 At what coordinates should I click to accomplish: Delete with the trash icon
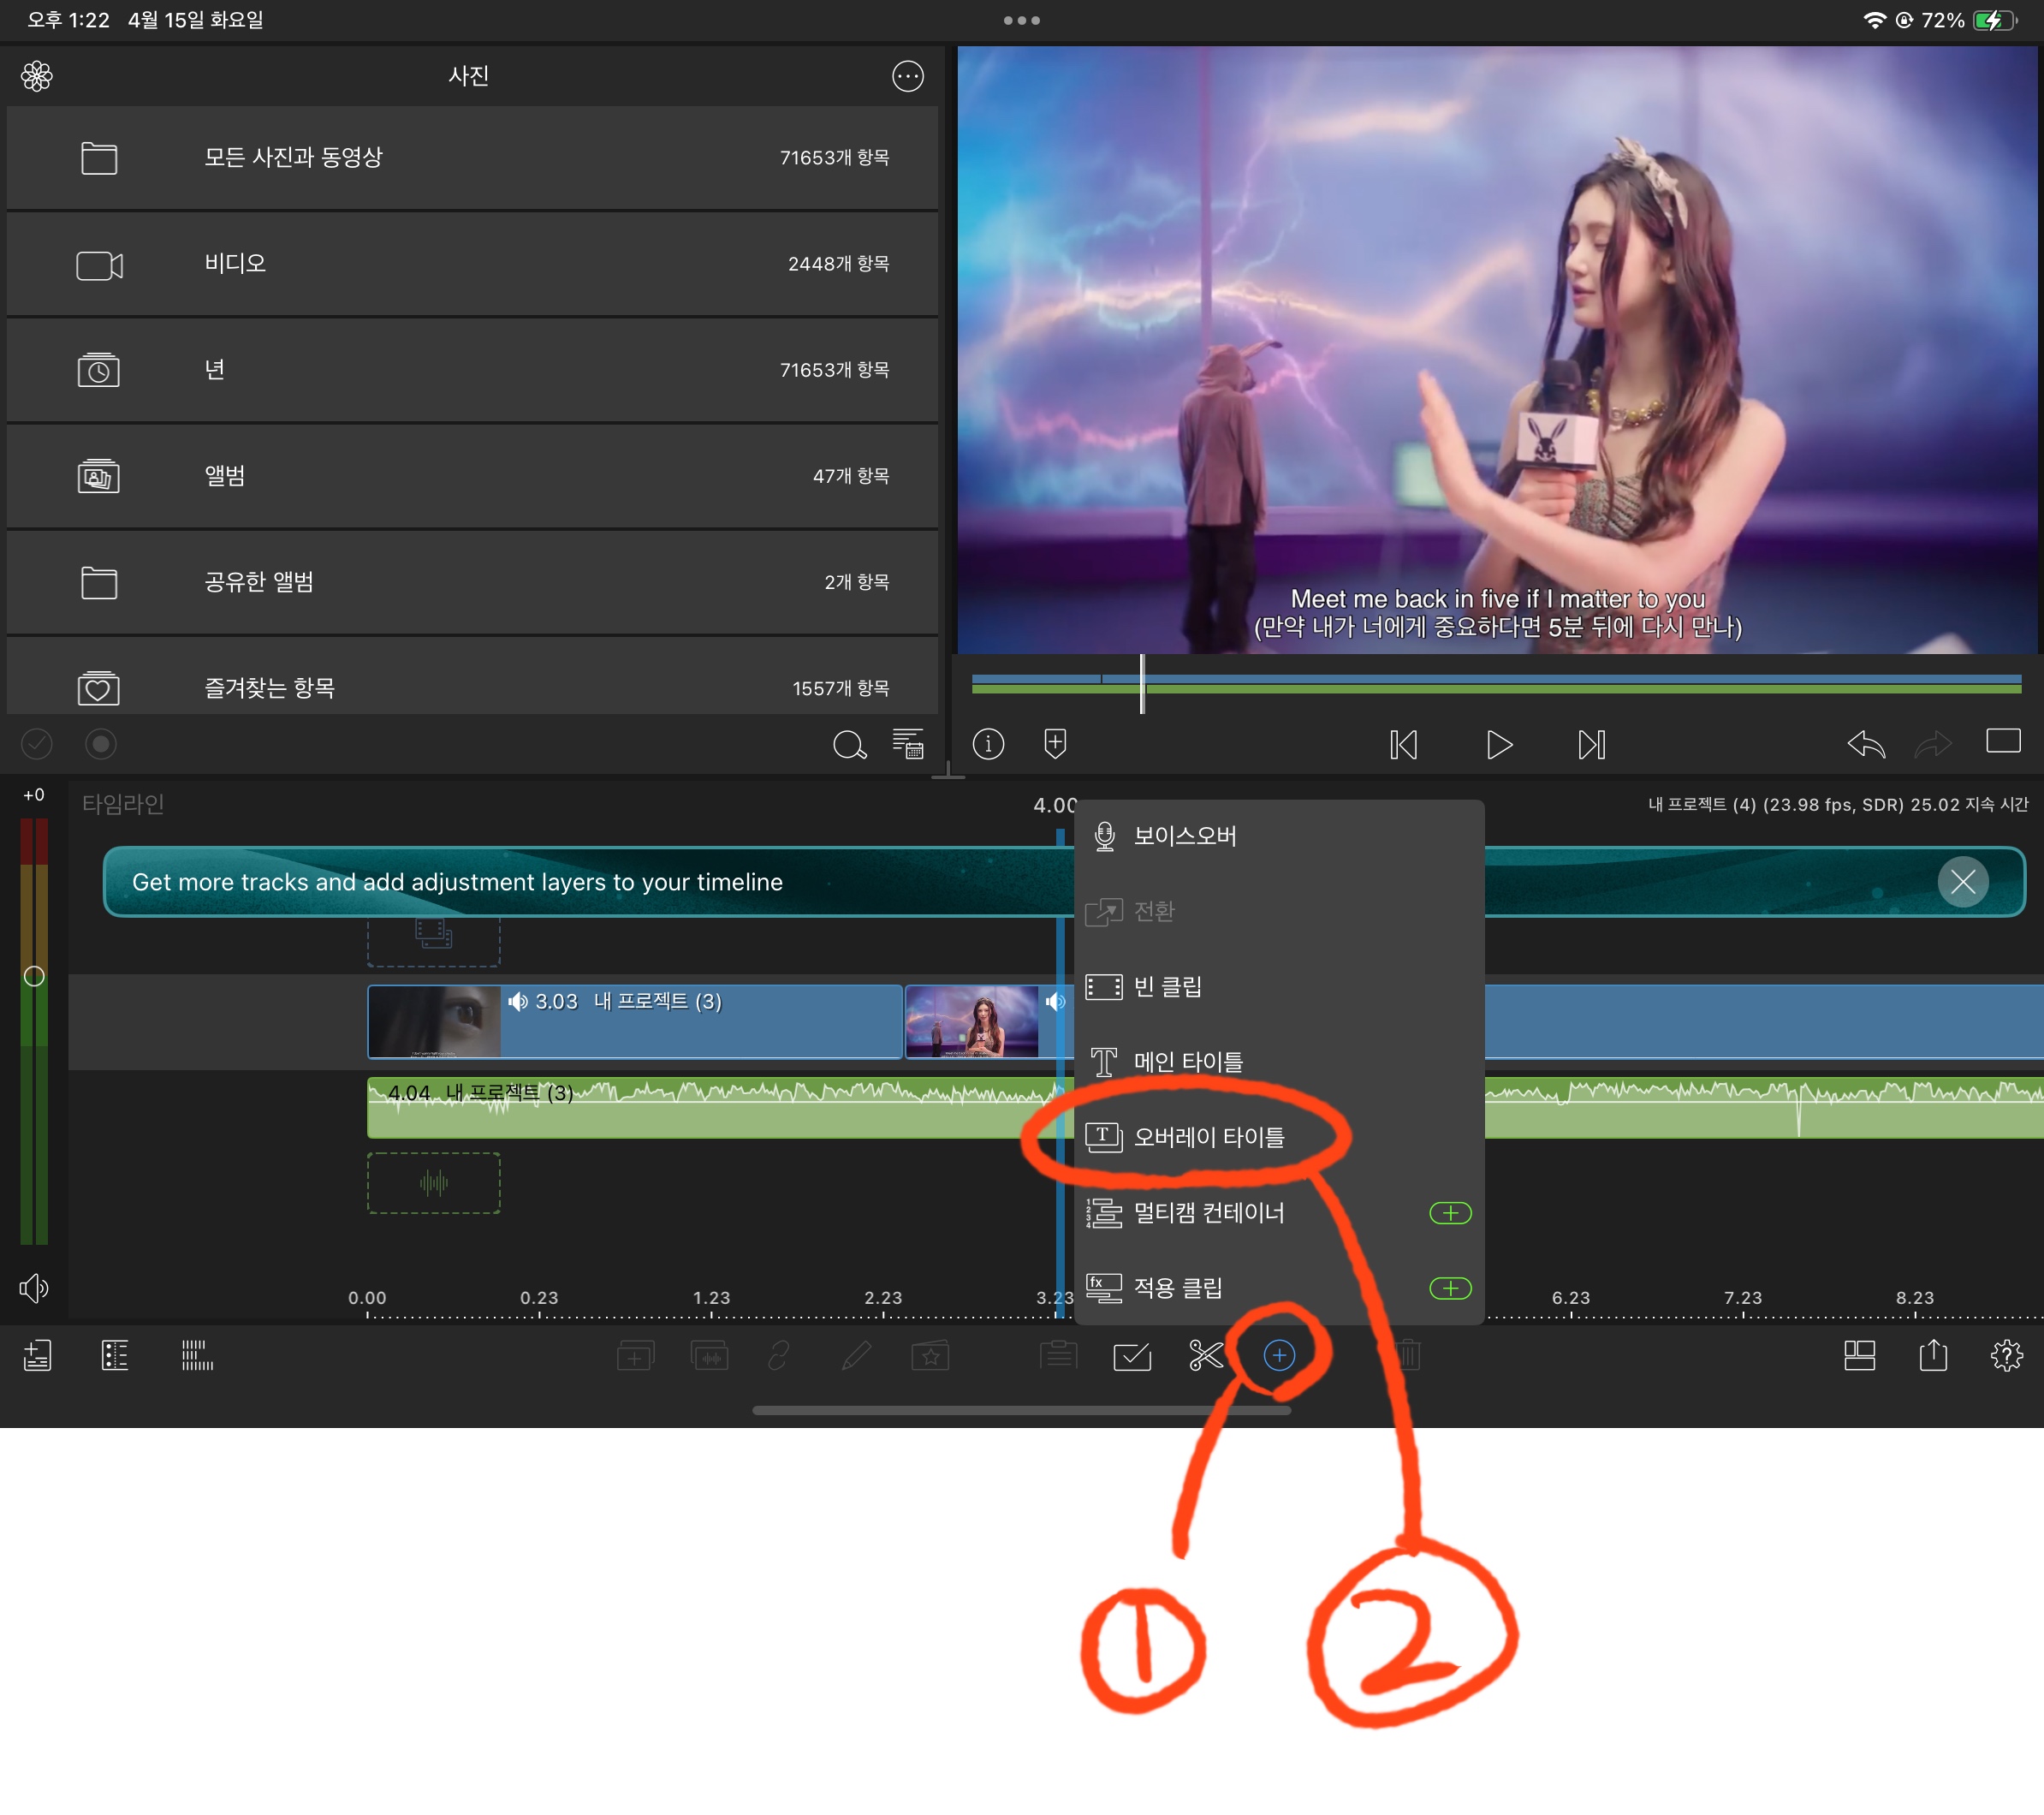[1408, 1356]
